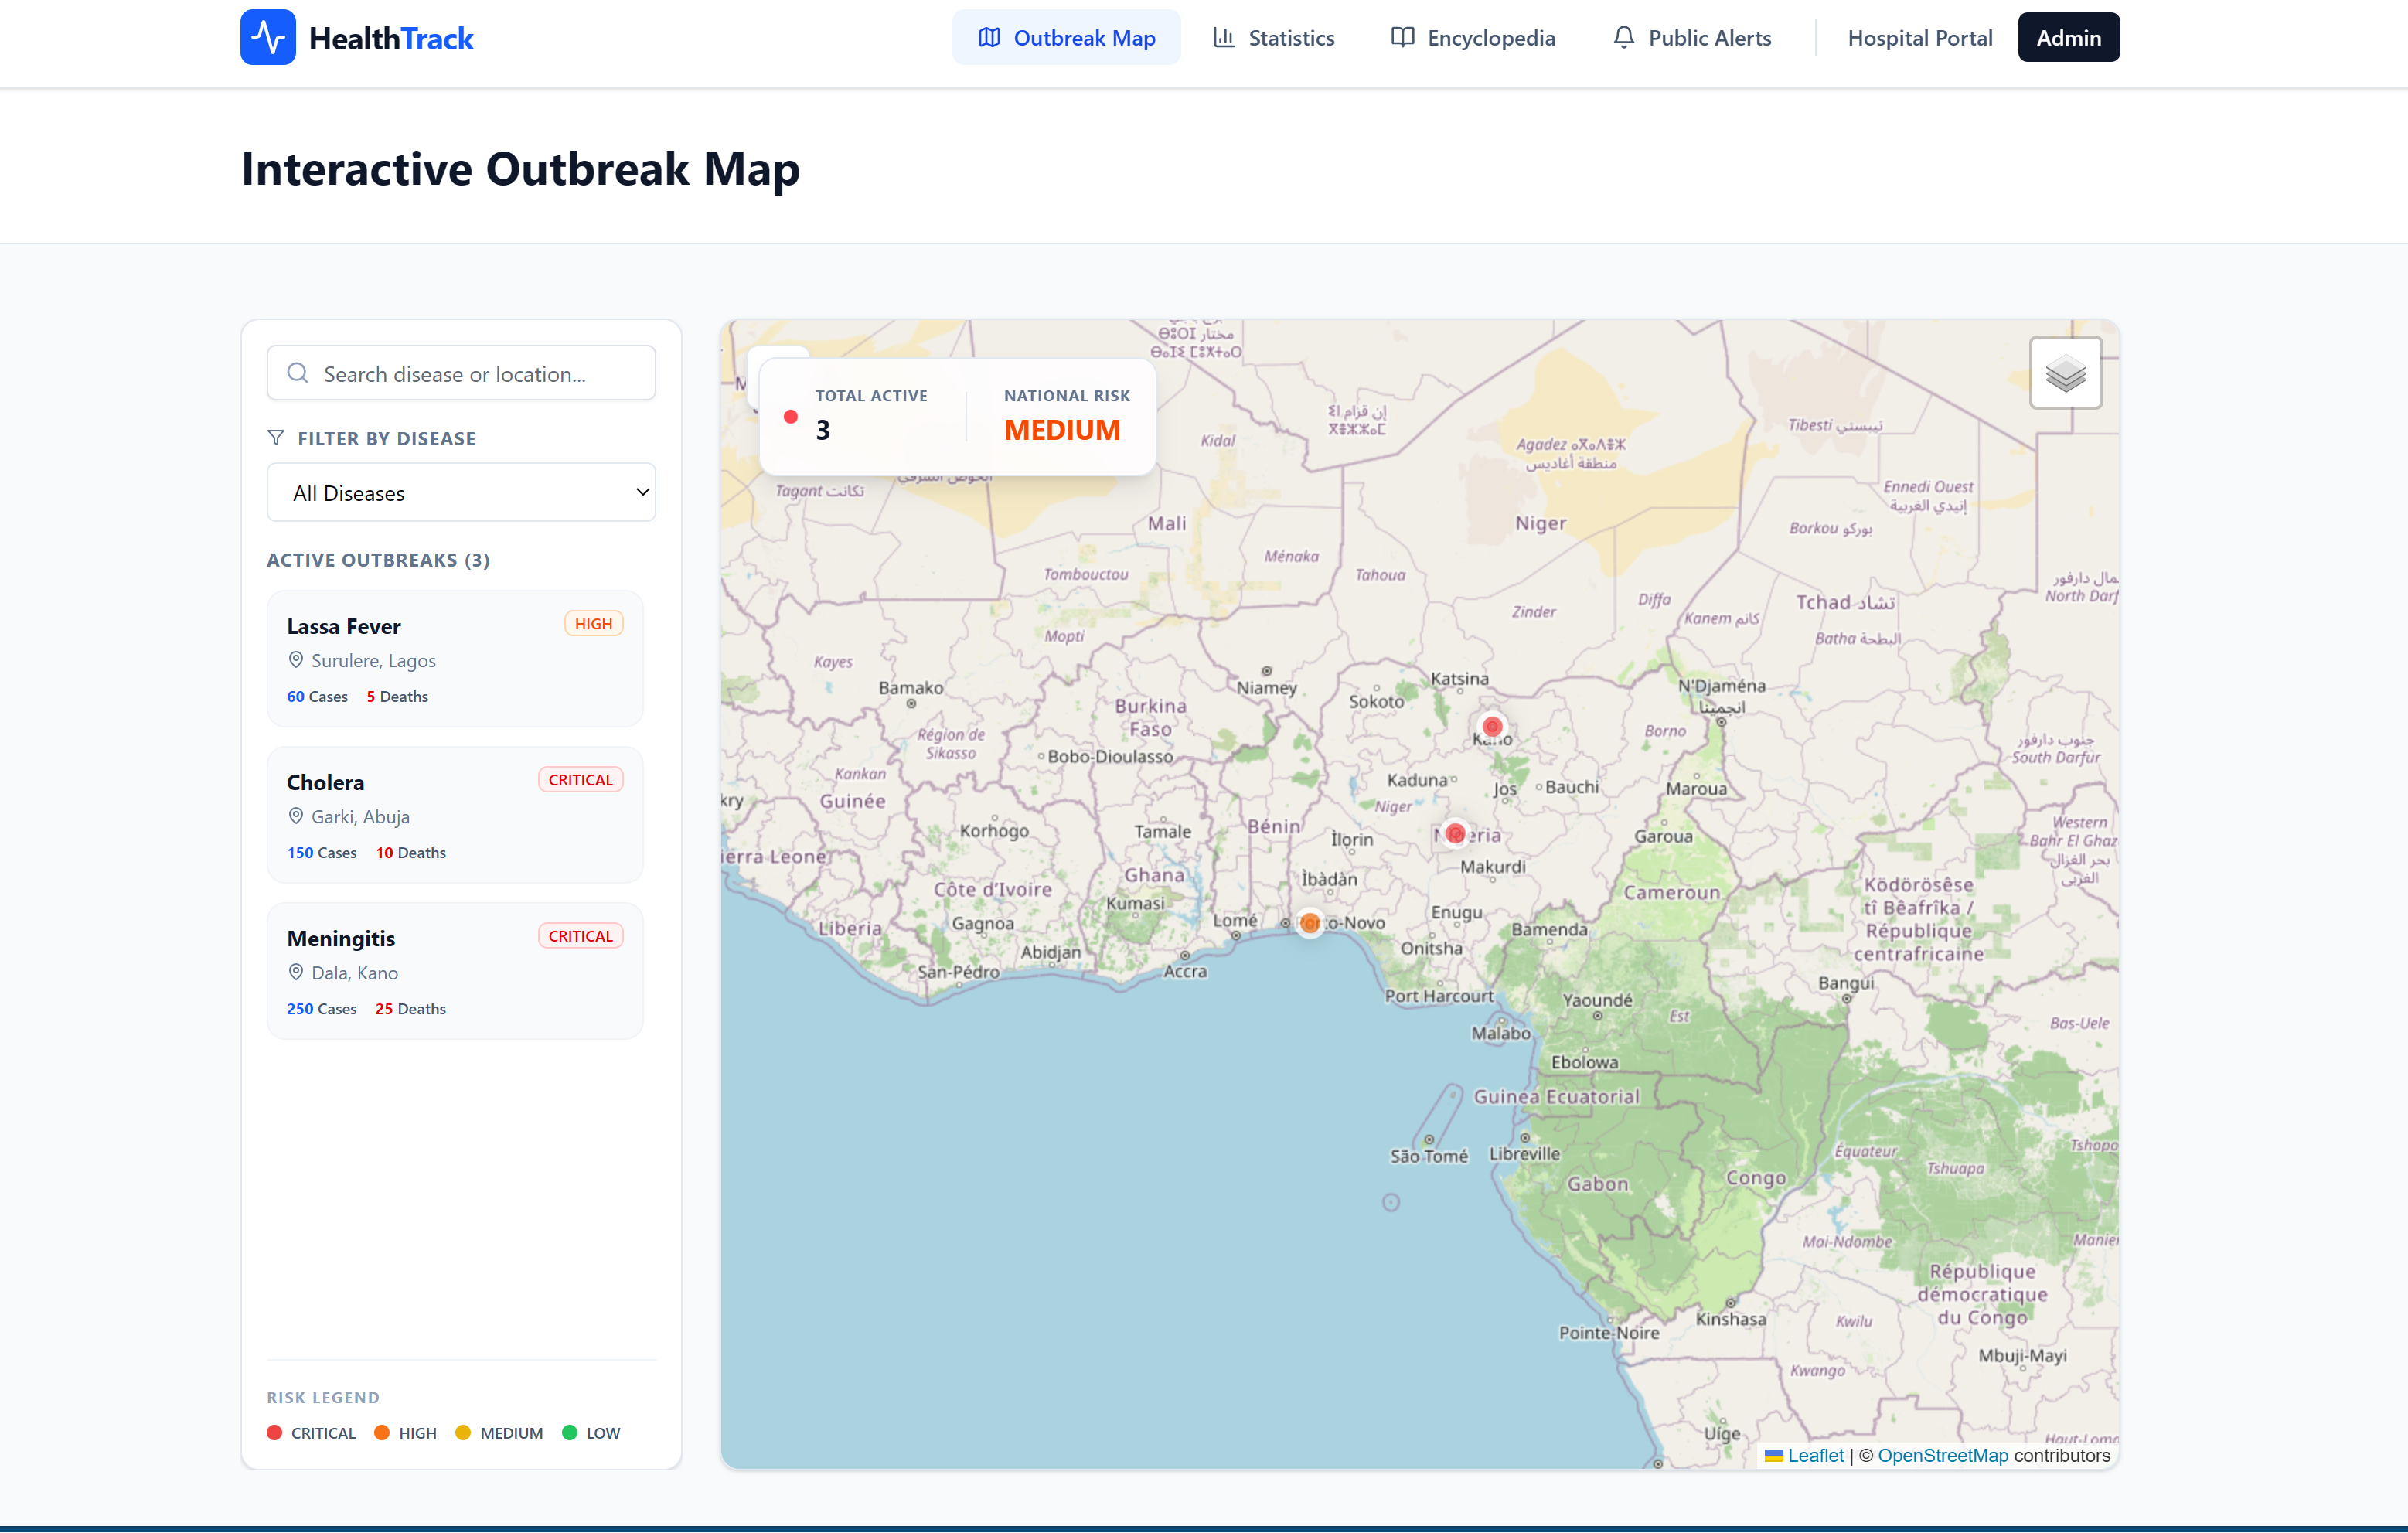Click the red outbreak marker near Abuja
The width and height of the screenshot is (2408, 1533).
point(1455,833)
